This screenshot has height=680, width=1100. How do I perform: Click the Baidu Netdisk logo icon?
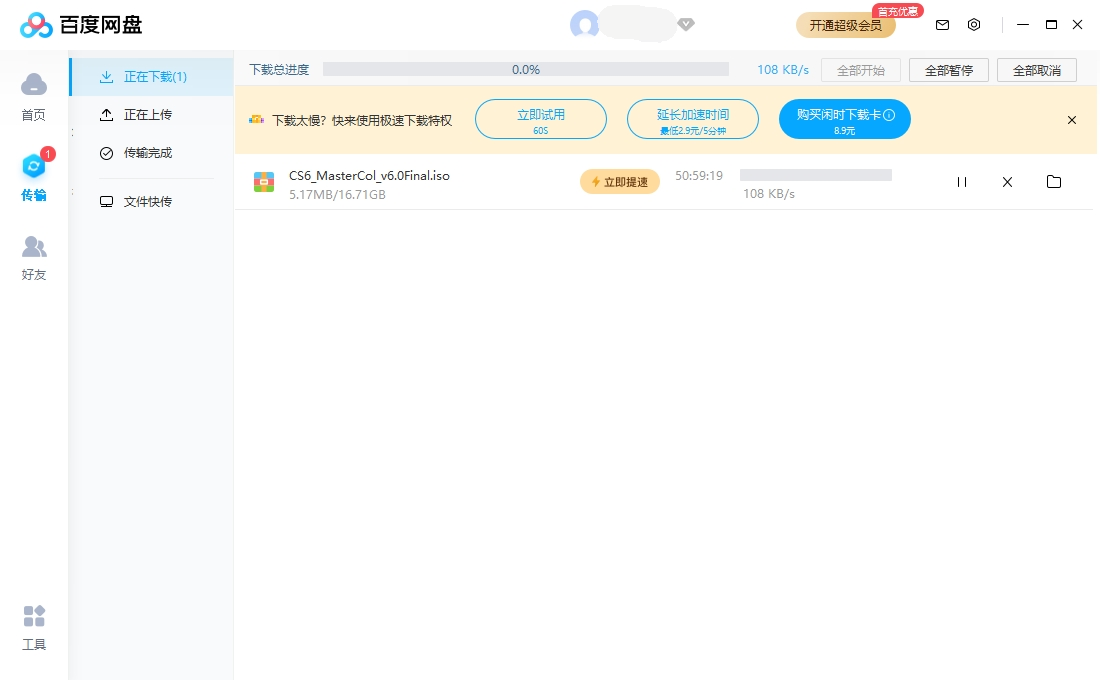pos(36,25)
